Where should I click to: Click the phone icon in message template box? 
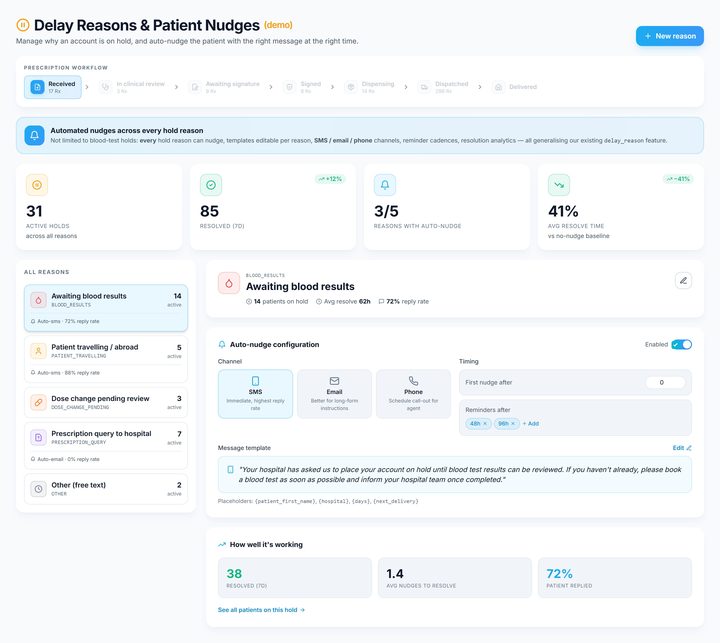point(231,469)
